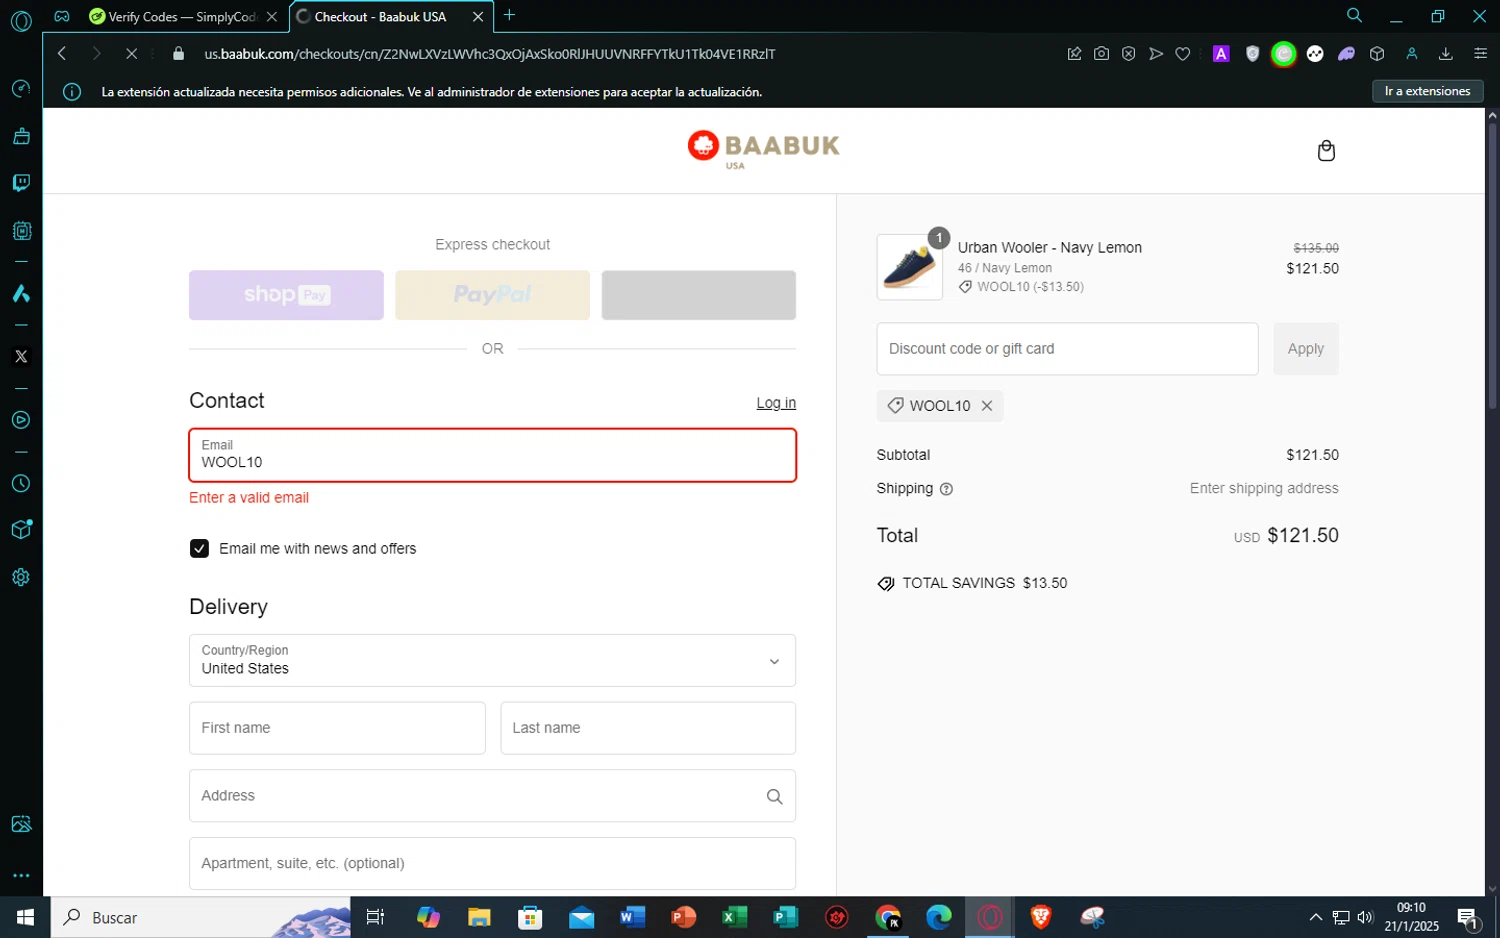Open GX Control speedometer in sidebar
The width and height of the screenshot is (1500, 938).
tap(21, 89)
